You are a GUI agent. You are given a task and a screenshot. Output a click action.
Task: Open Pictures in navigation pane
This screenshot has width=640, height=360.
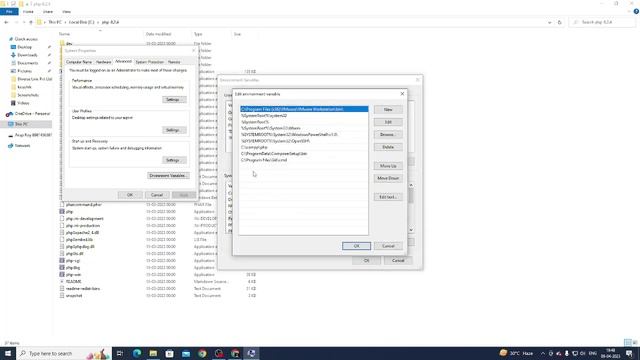pyautogui.click(x=24, y=71)
